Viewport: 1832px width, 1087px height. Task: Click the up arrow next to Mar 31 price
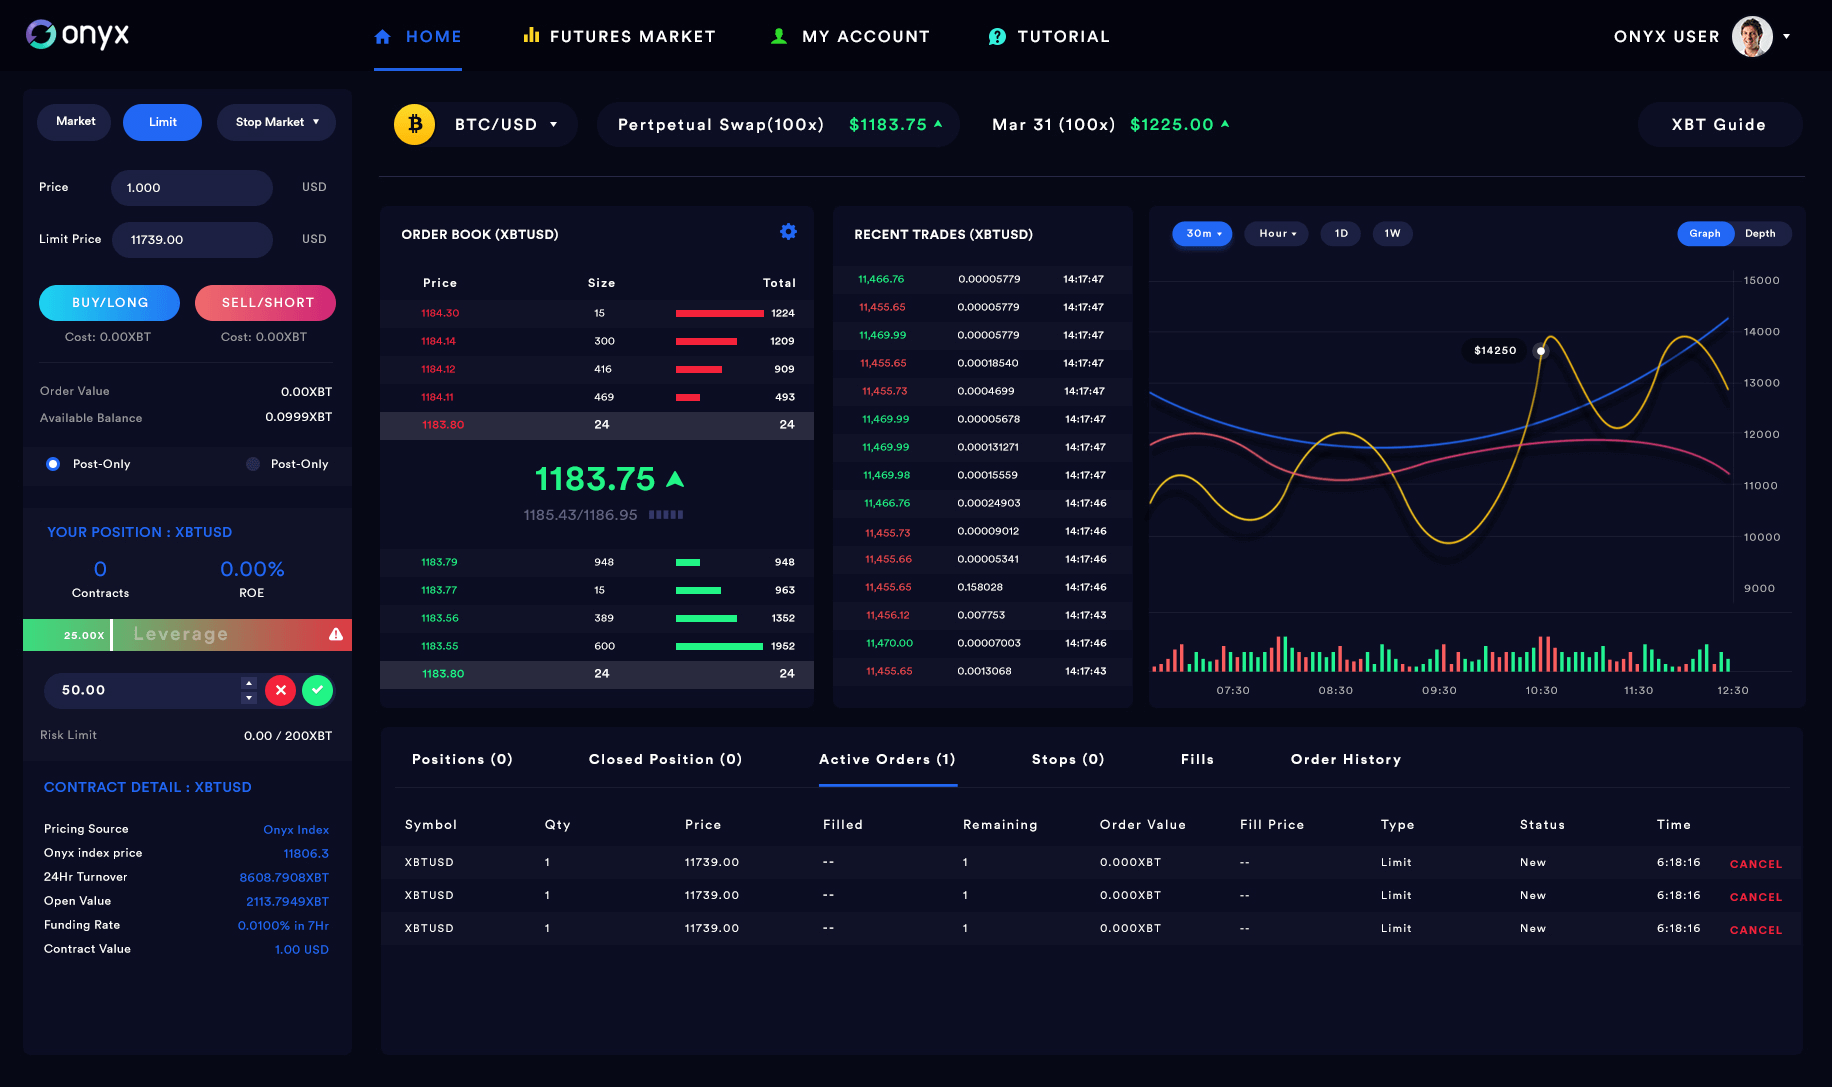[x=1225, y=124]
